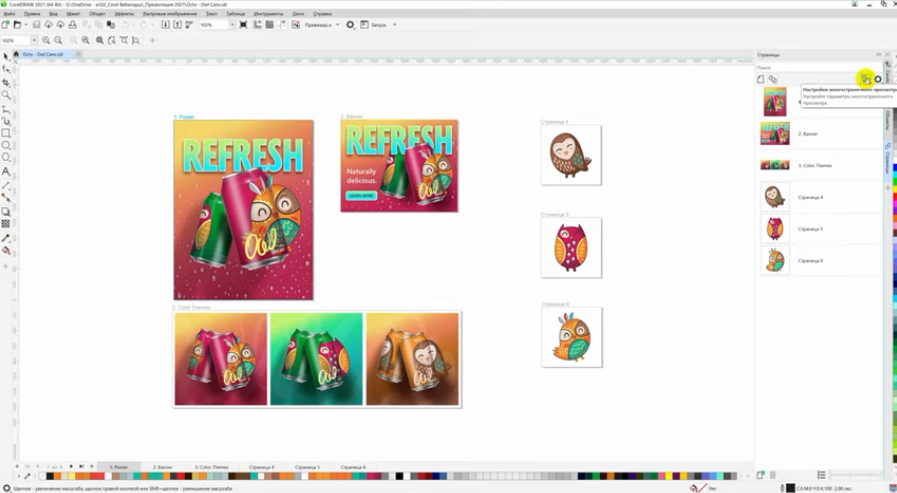The width and height of the screenshot is (897, 493).
Task: Activate the Text tool
Action: [x=6, y=172]
